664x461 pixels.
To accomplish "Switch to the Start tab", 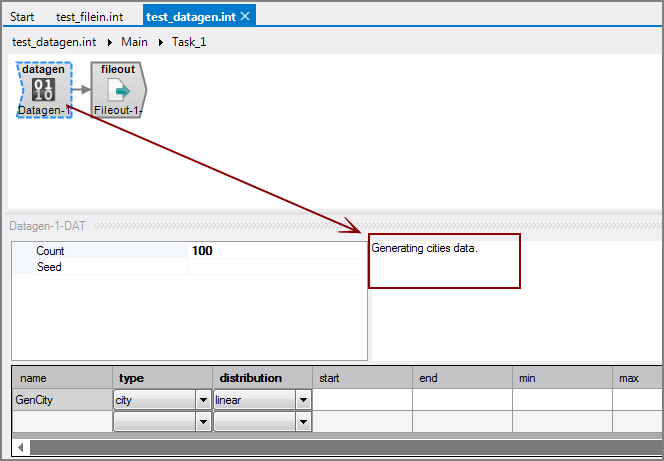I will (x=22, y=17).
